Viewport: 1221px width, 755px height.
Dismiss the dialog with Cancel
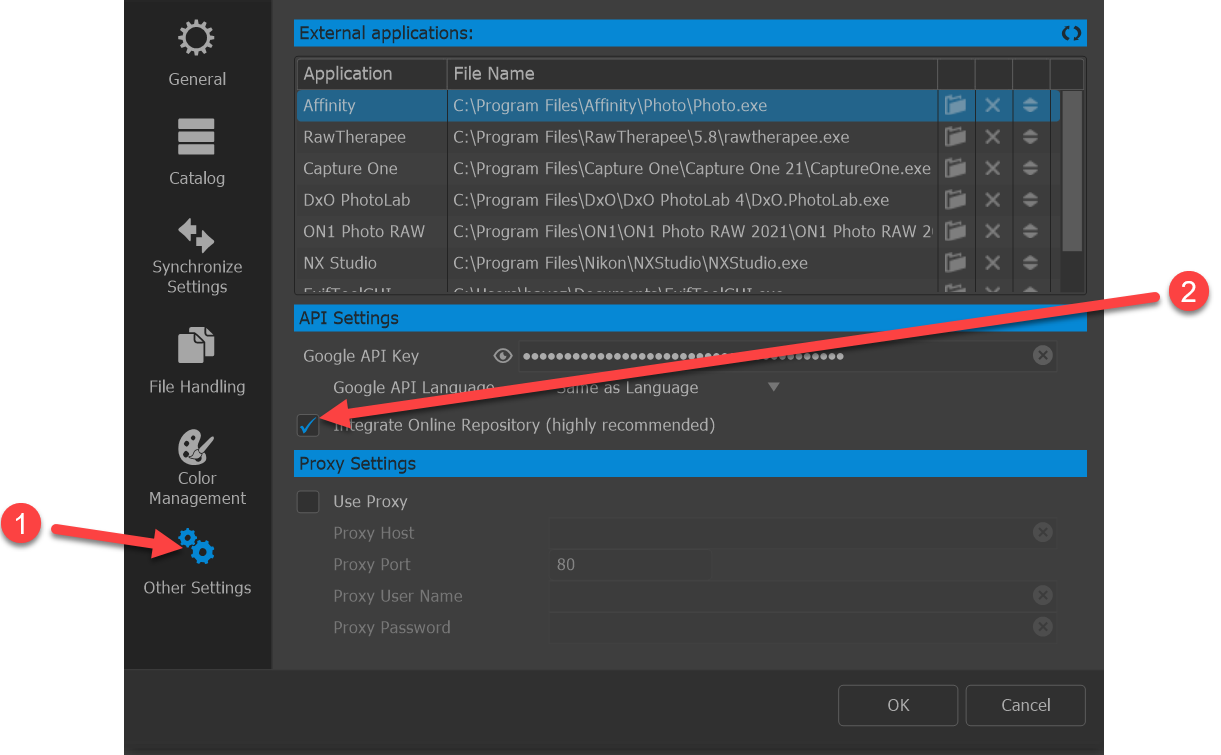pos(1026,705)
